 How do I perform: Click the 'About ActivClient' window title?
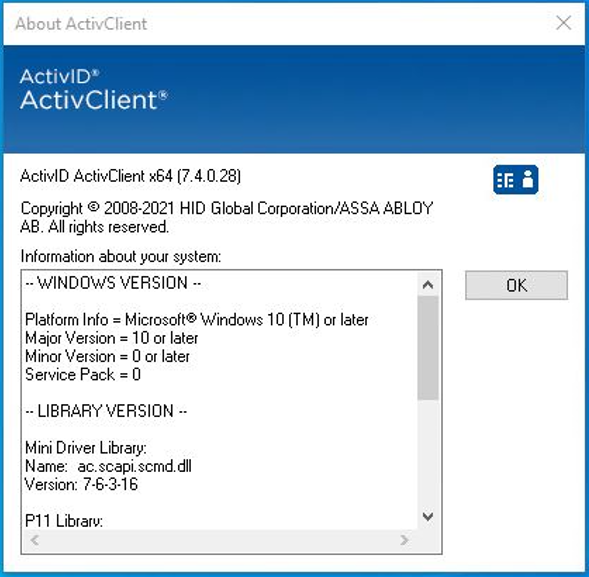coord(81,24)
